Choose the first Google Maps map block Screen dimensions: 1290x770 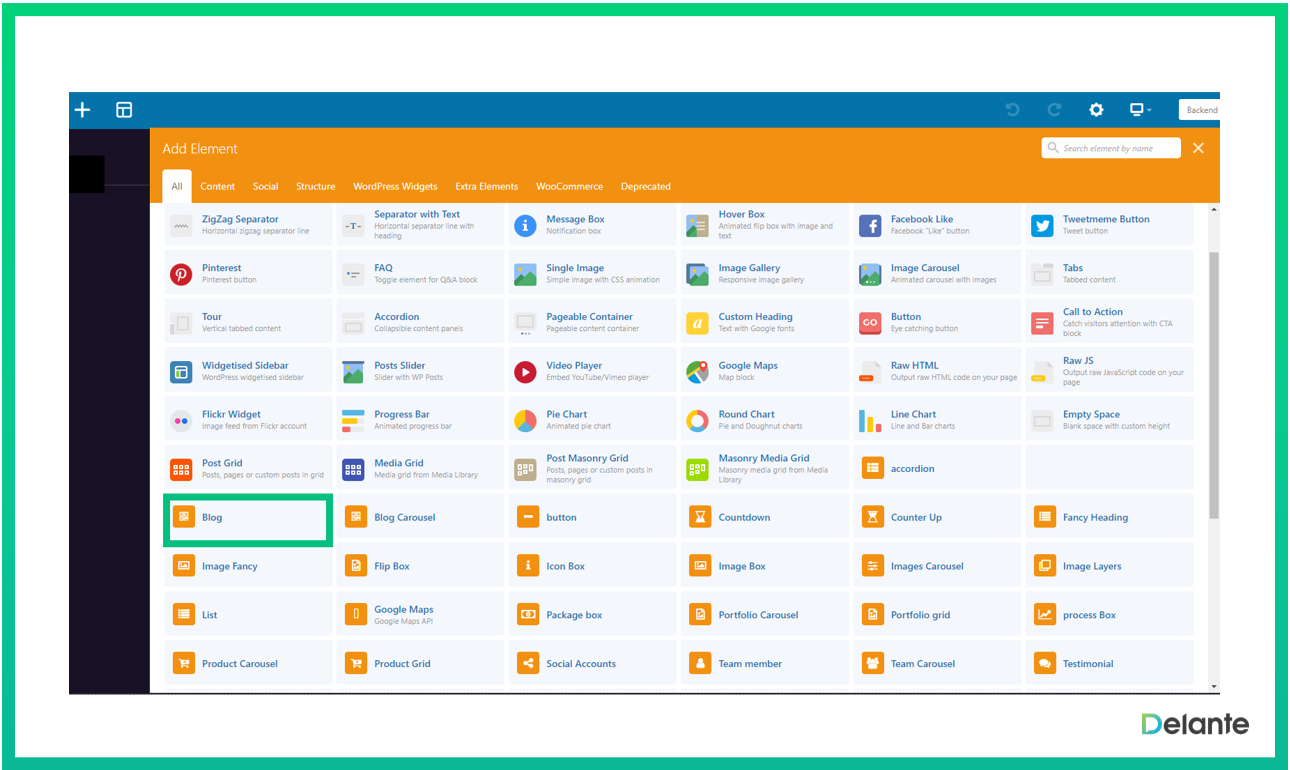pos(764,371)
